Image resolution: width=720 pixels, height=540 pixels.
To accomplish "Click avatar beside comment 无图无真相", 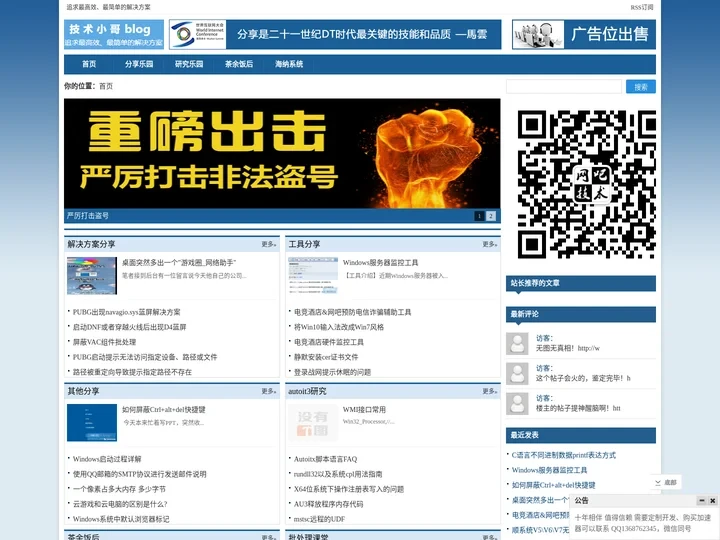I will (518, 344).
